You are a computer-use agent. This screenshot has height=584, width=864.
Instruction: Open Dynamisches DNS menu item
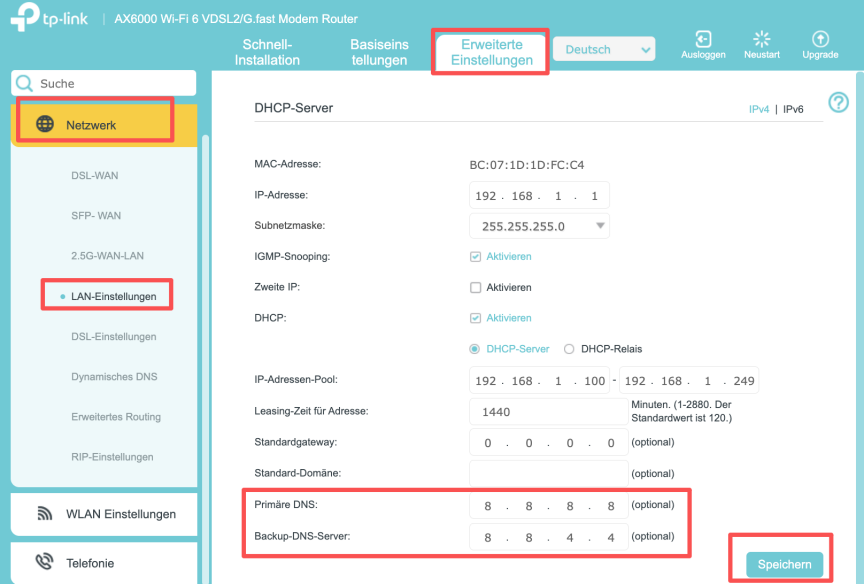point(114,376)
